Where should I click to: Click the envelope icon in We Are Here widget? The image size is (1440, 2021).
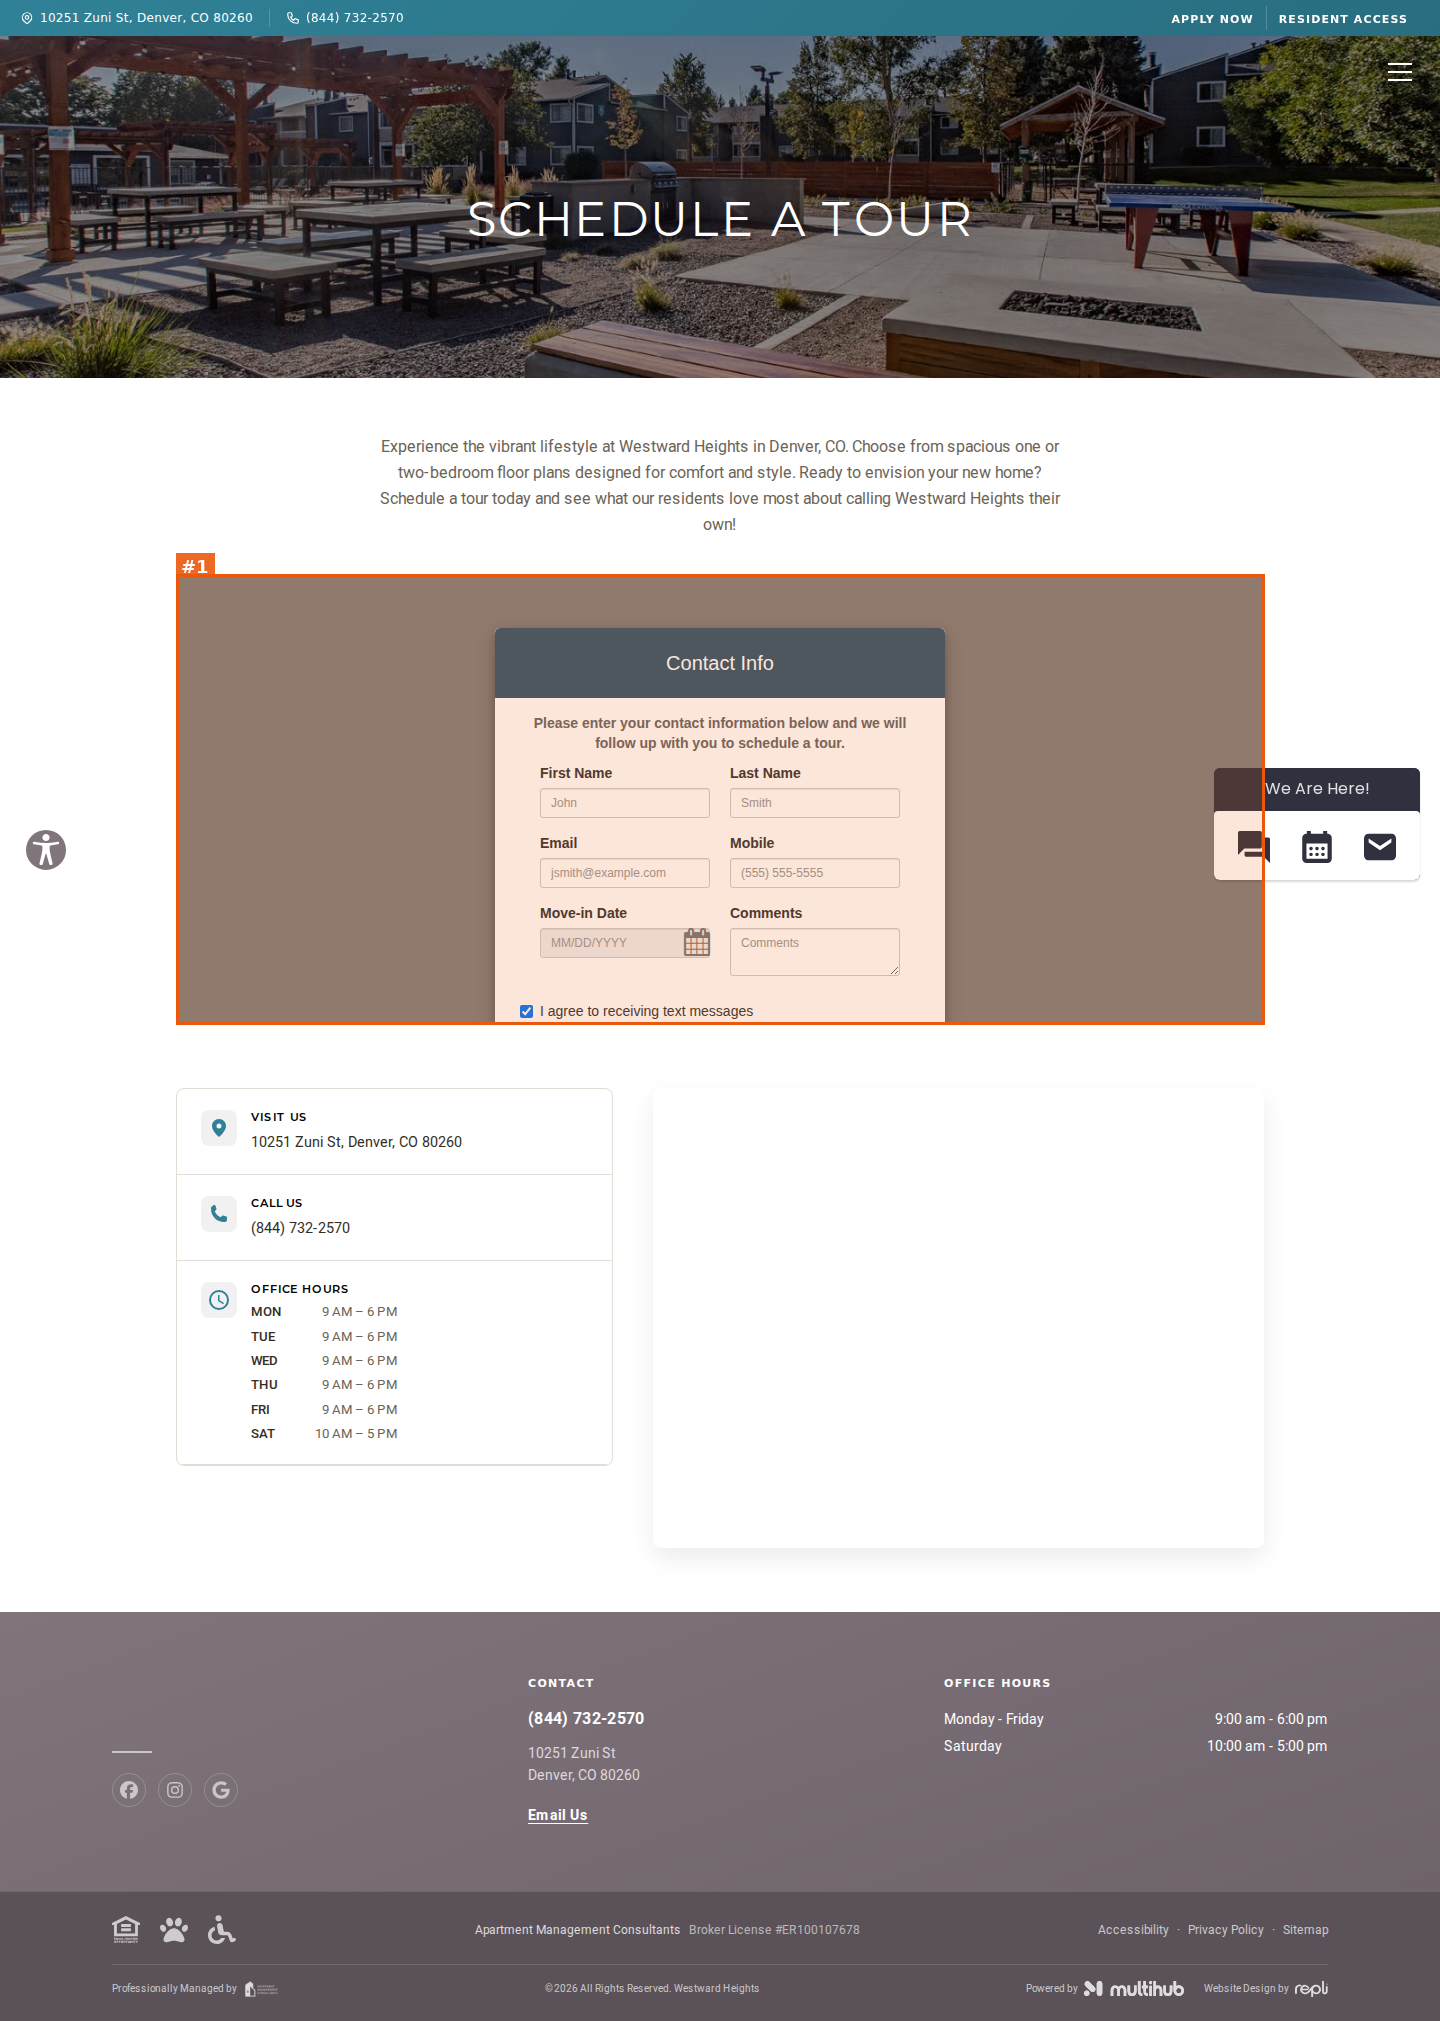tap(1380, 847)
